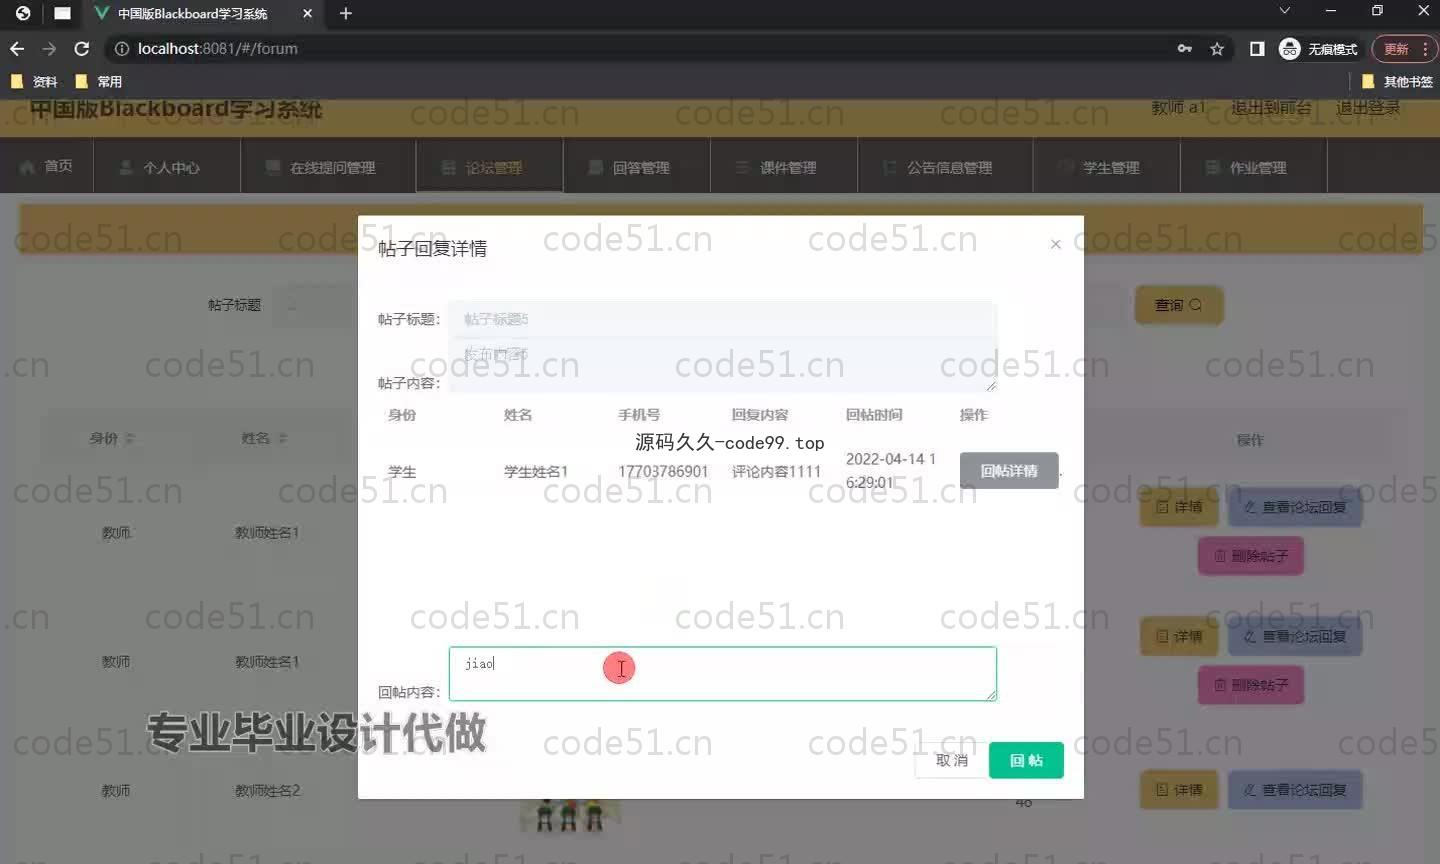Sort by the 身份 column in background table
Image resolution: width=1440 pixels, height=864 pixels.
111,438
